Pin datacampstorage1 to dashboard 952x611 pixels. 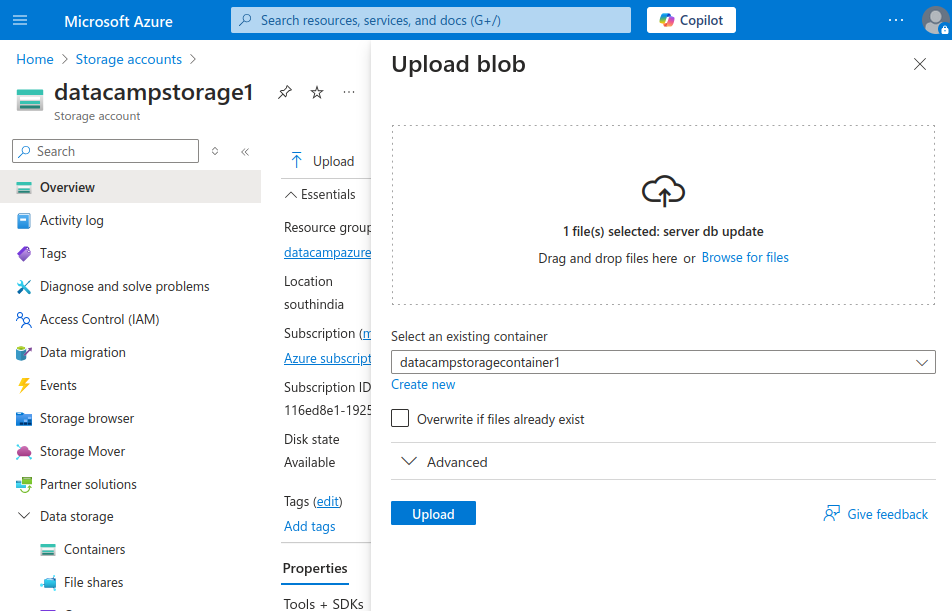[x=285, y=92]
